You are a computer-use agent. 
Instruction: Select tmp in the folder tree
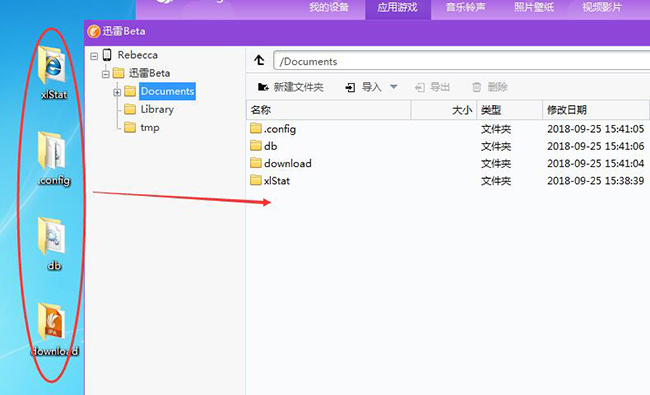(x=150, y=127)
